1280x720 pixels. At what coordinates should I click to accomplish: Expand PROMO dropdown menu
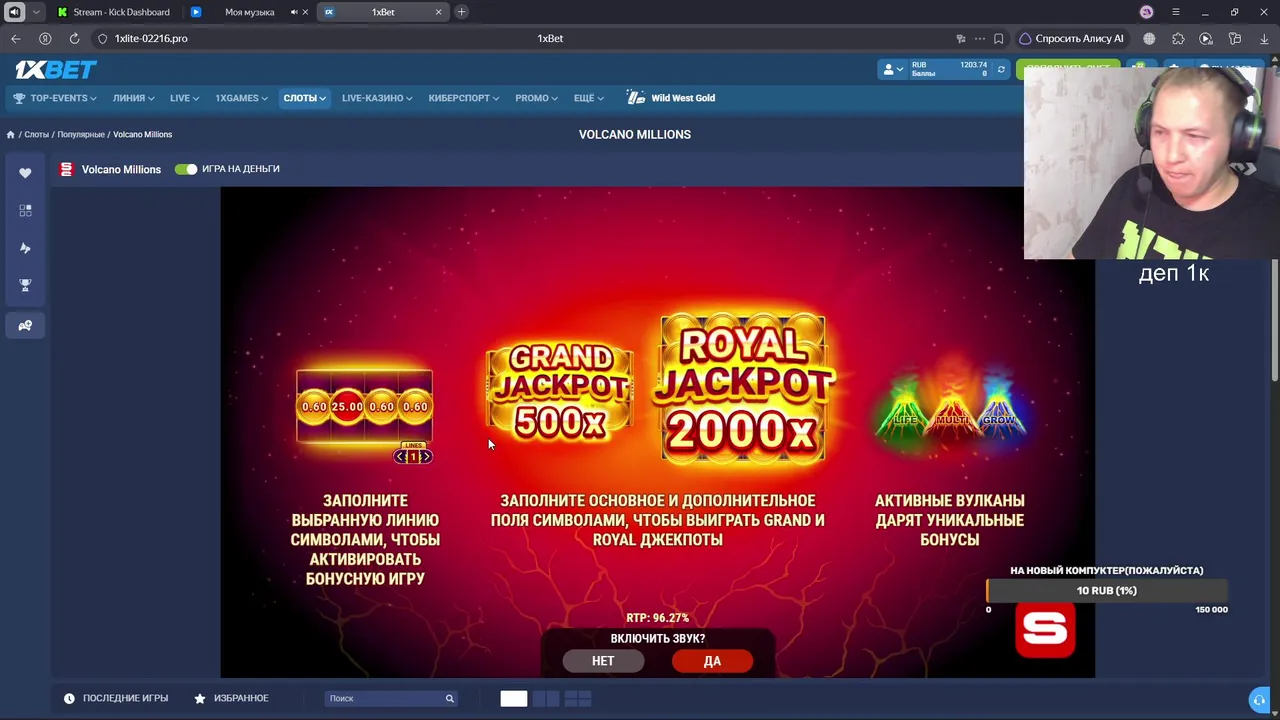(537, 98)
